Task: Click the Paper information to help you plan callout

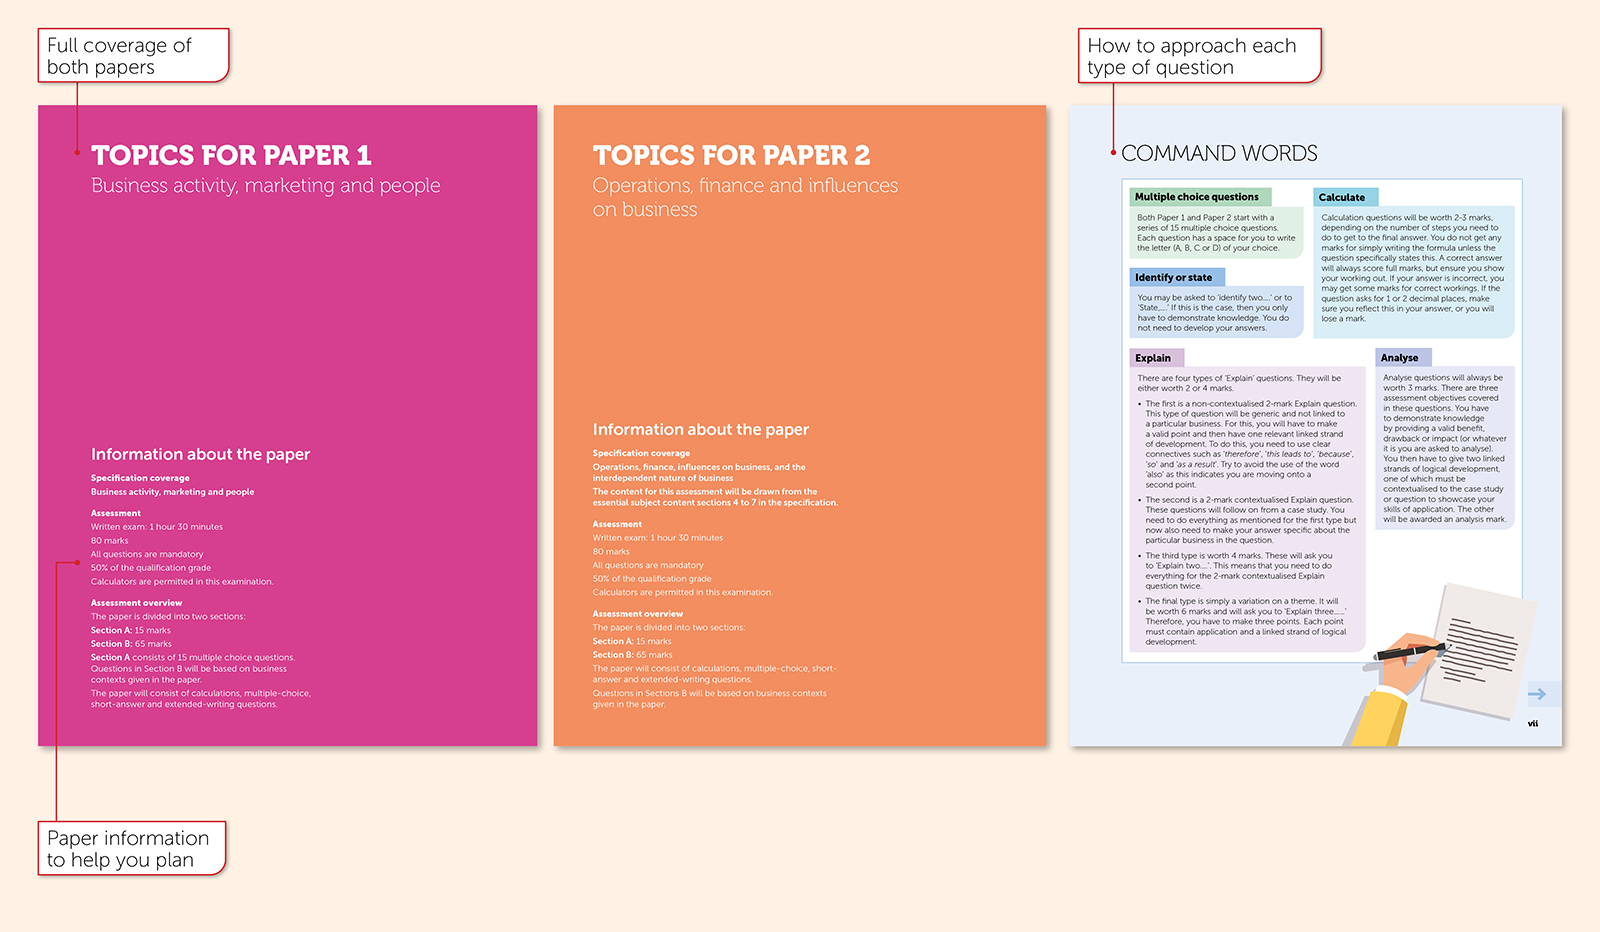Action: click(130, 849)
